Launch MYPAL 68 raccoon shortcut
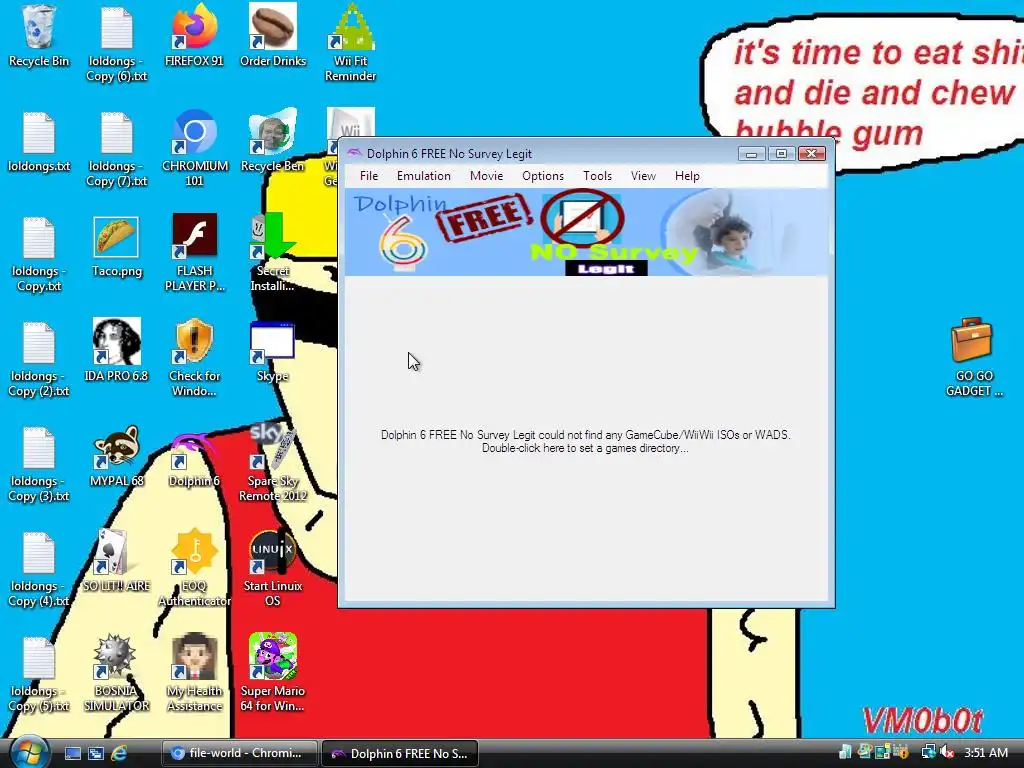 [117, 456]
